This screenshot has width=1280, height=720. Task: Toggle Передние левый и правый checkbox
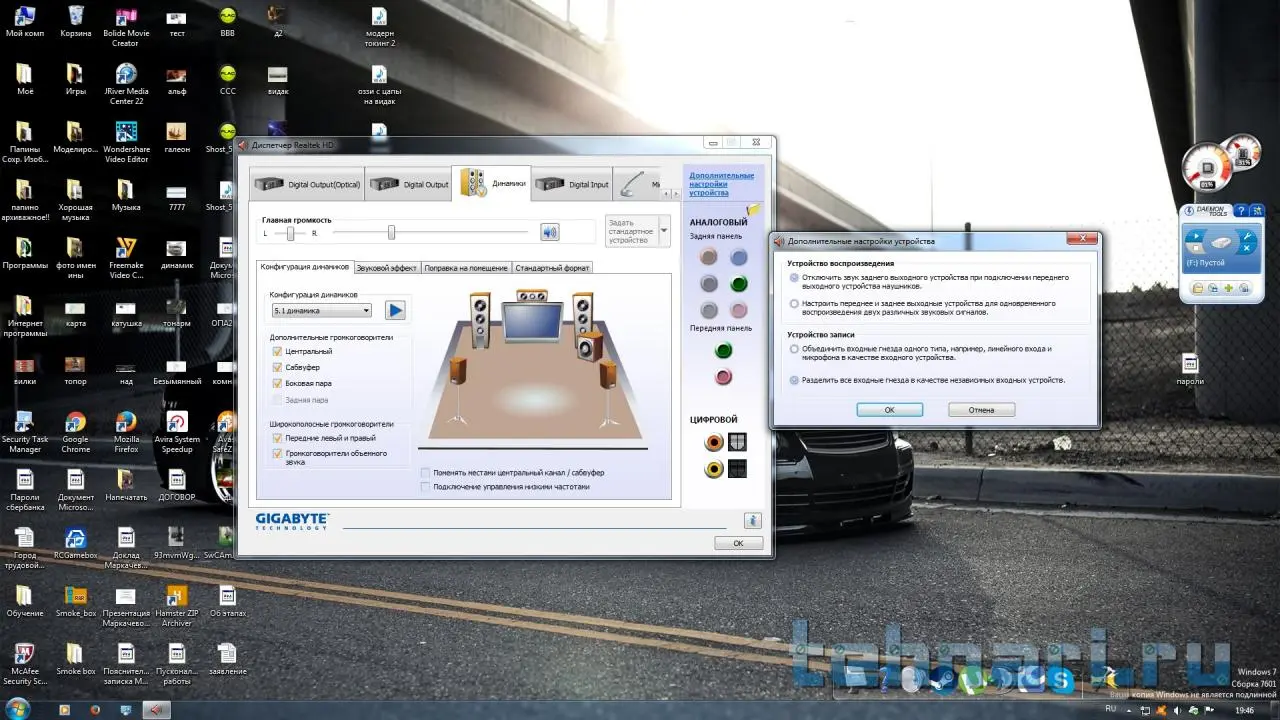coord(278,437)
